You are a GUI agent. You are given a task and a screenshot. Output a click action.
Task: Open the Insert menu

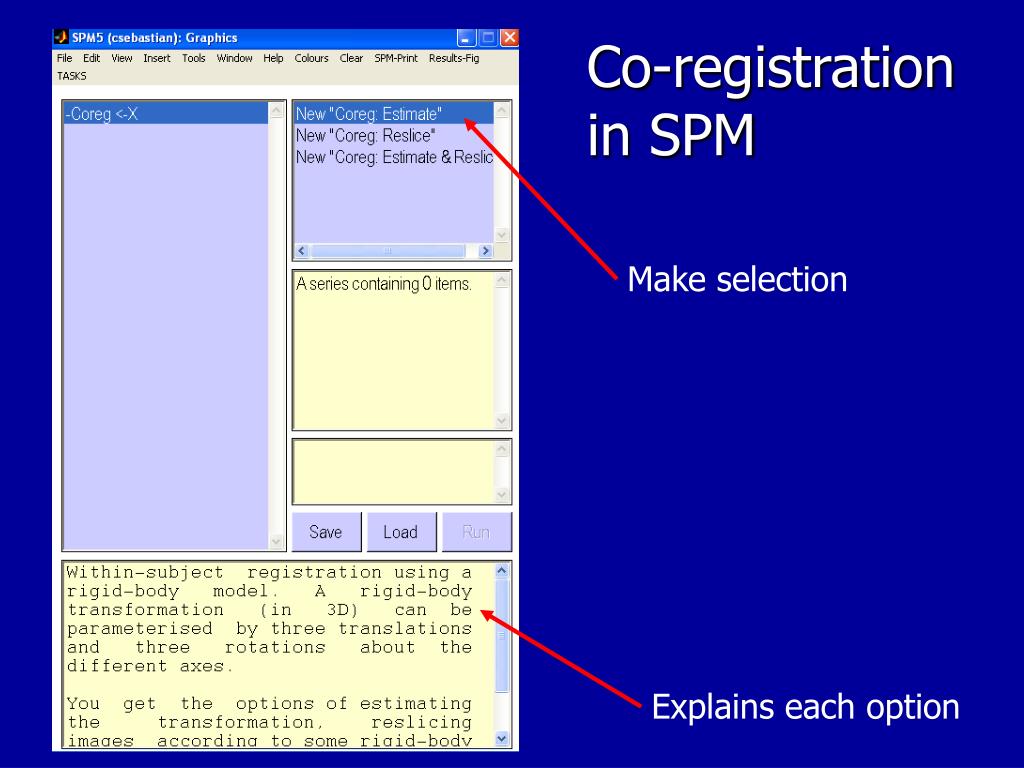point(157,58)
